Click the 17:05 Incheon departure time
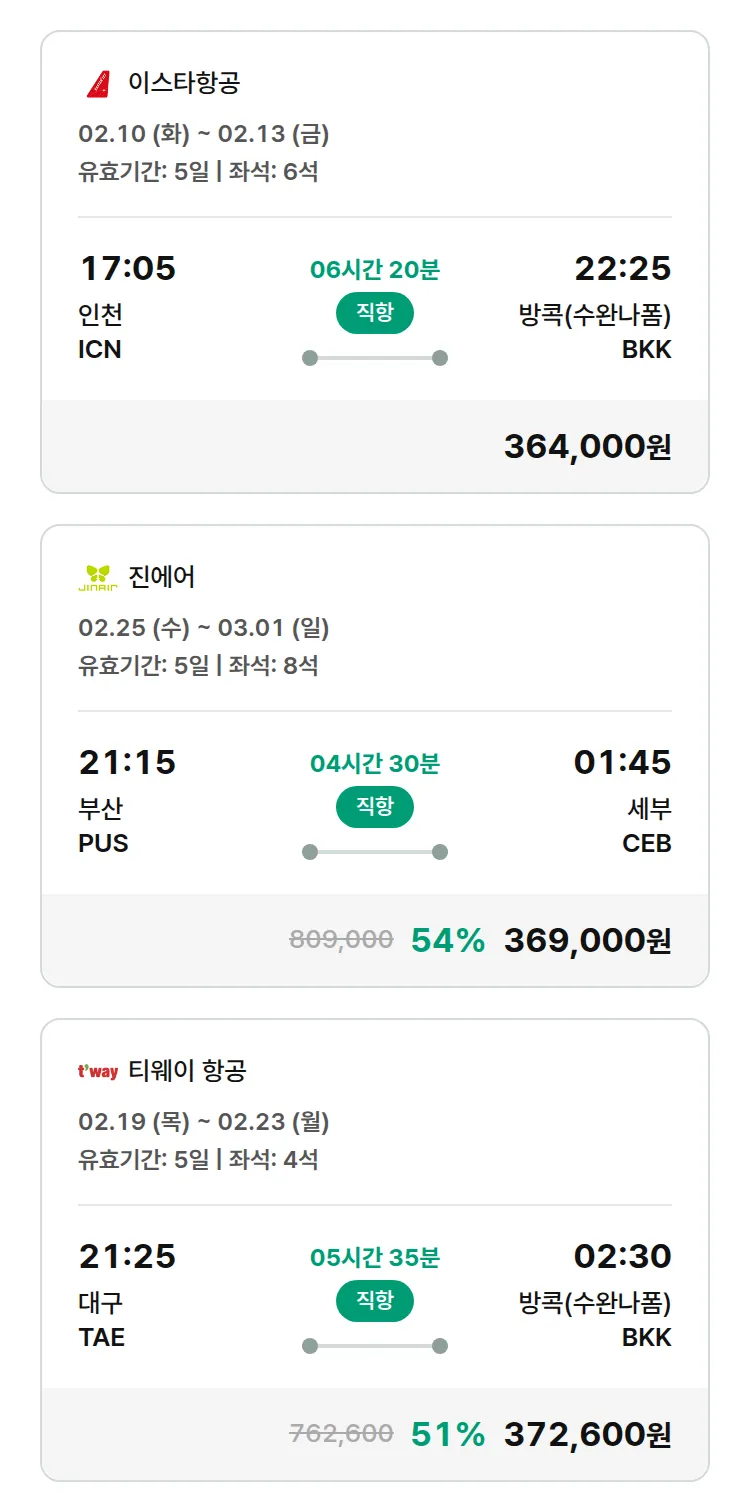The height and width of the screenshot is (1510, 750). point(127,268)
